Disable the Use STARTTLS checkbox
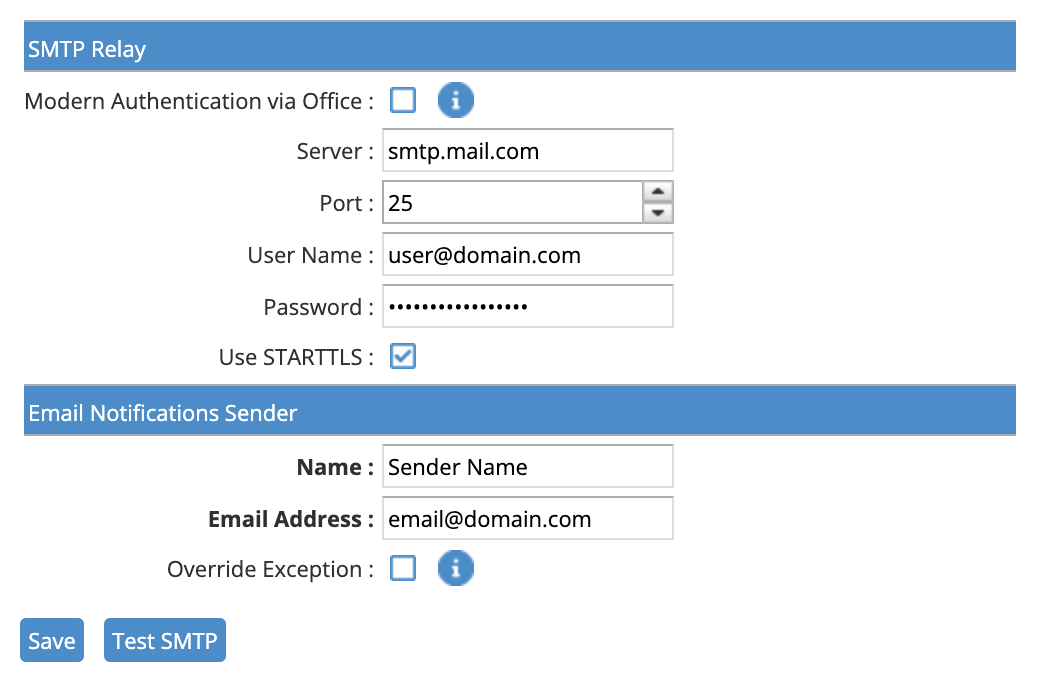Screen dimensions: 1056x692 pyautogui.click(x=403, y=356)
